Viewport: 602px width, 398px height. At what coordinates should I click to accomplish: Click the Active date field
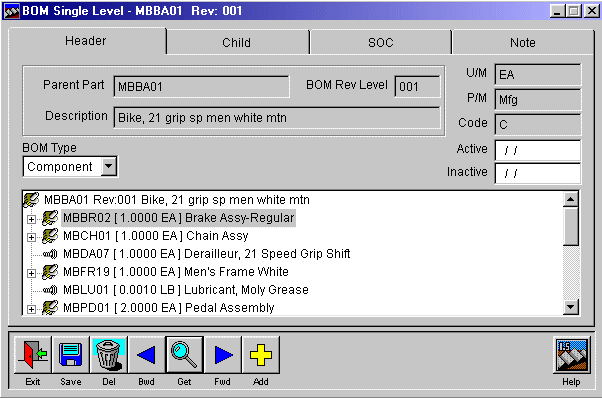(538, 150)
